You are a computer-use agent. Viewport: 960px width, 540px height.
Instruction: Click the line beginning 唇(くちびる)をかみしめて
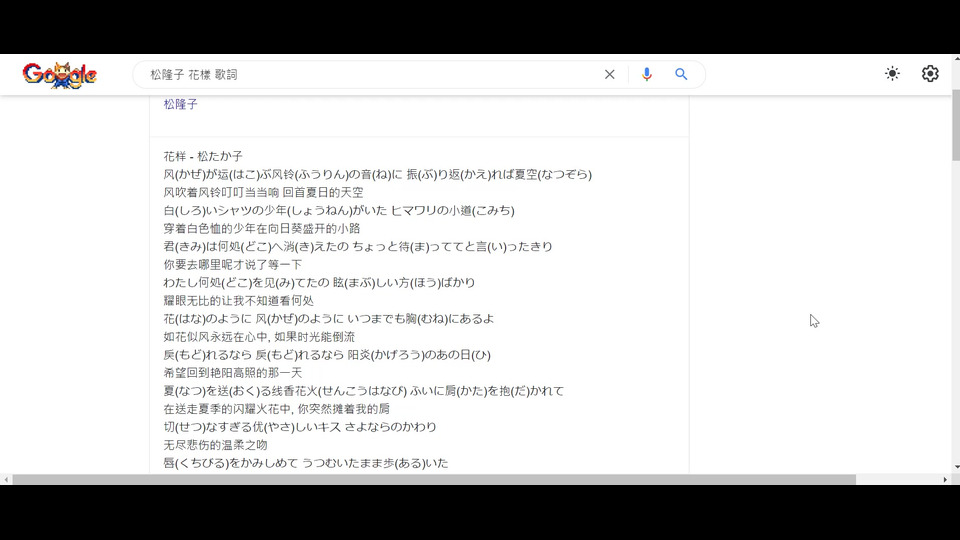(x=306, y=463)
